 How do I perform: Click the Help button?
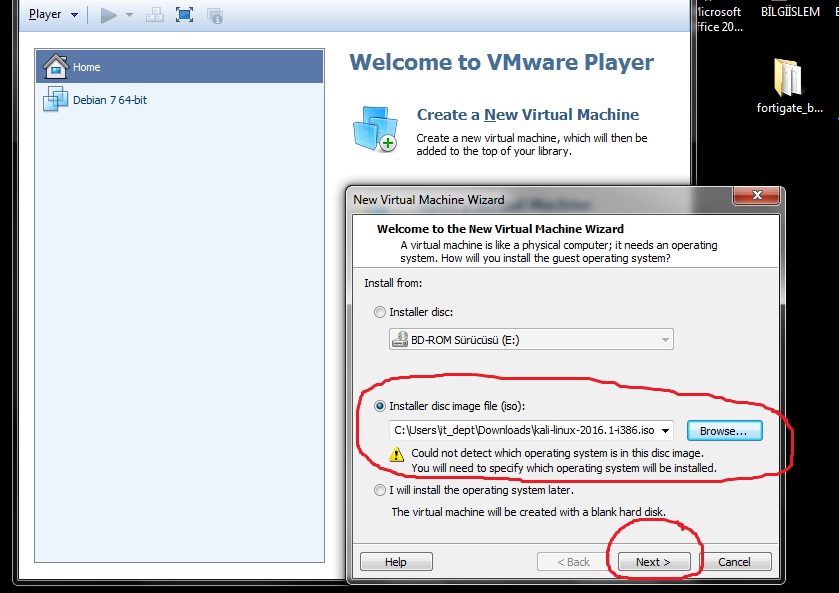396,562
